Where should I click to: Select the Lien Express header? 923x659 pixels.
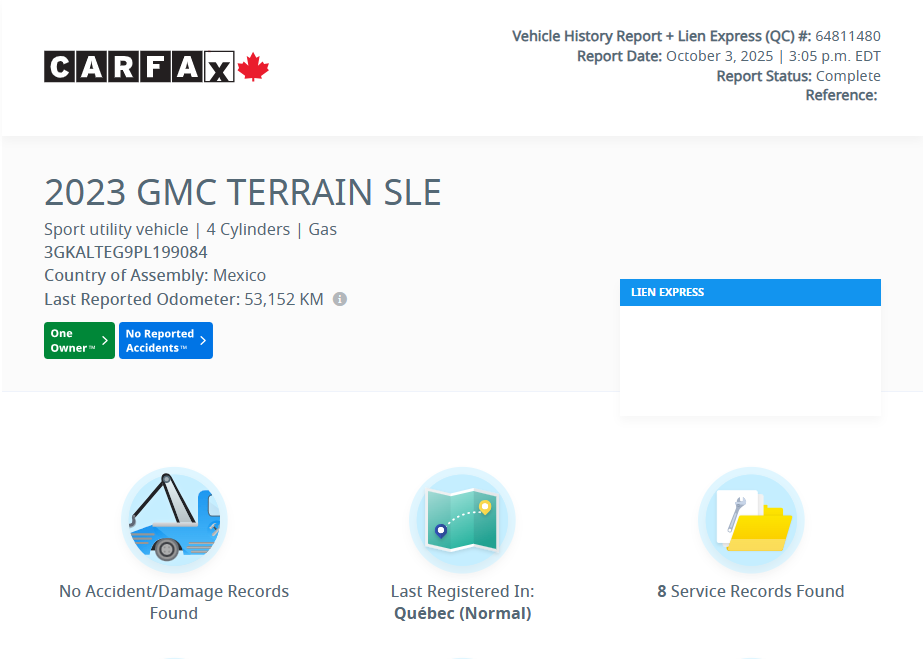tap(750, 292)
